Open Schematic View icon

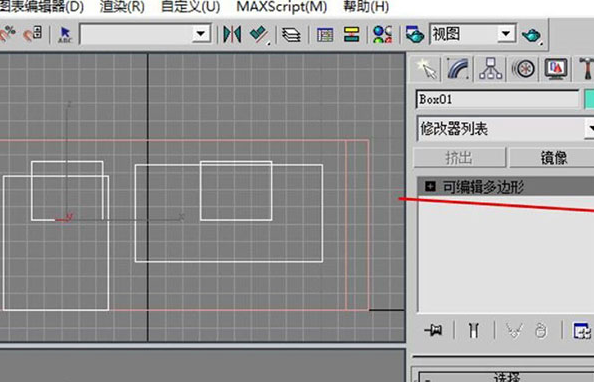[x=352, y=34]
